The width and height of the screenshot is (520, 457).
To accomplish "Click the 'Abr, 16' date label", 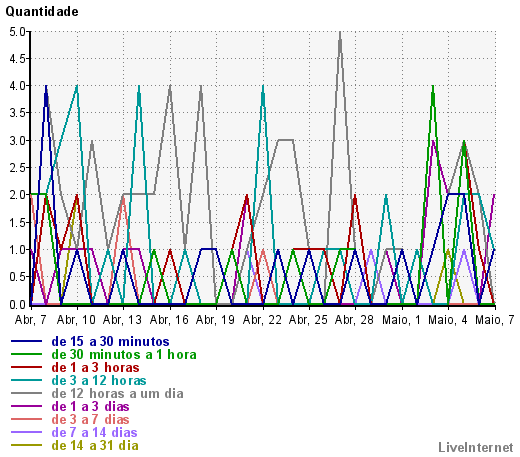I will (169, 320).
